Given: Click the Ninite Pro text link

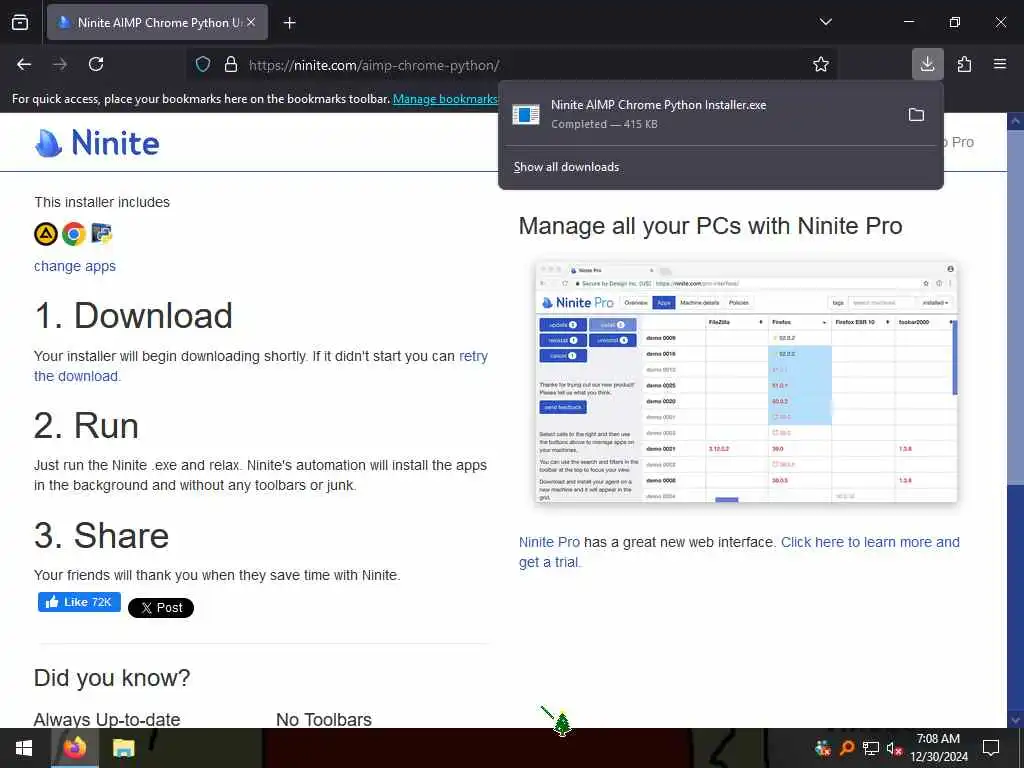Looking at the screenshot, I should tap(549, 542).
